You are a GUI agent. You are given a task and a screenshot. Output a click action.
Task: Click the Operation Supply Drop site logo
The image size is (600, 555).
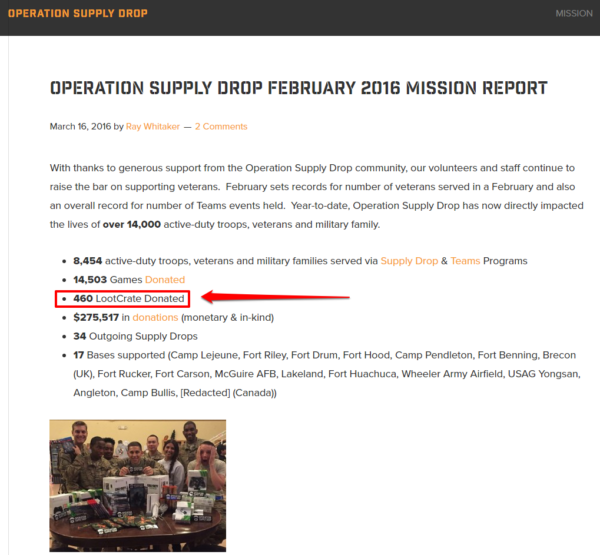click(x=78, y=13)
